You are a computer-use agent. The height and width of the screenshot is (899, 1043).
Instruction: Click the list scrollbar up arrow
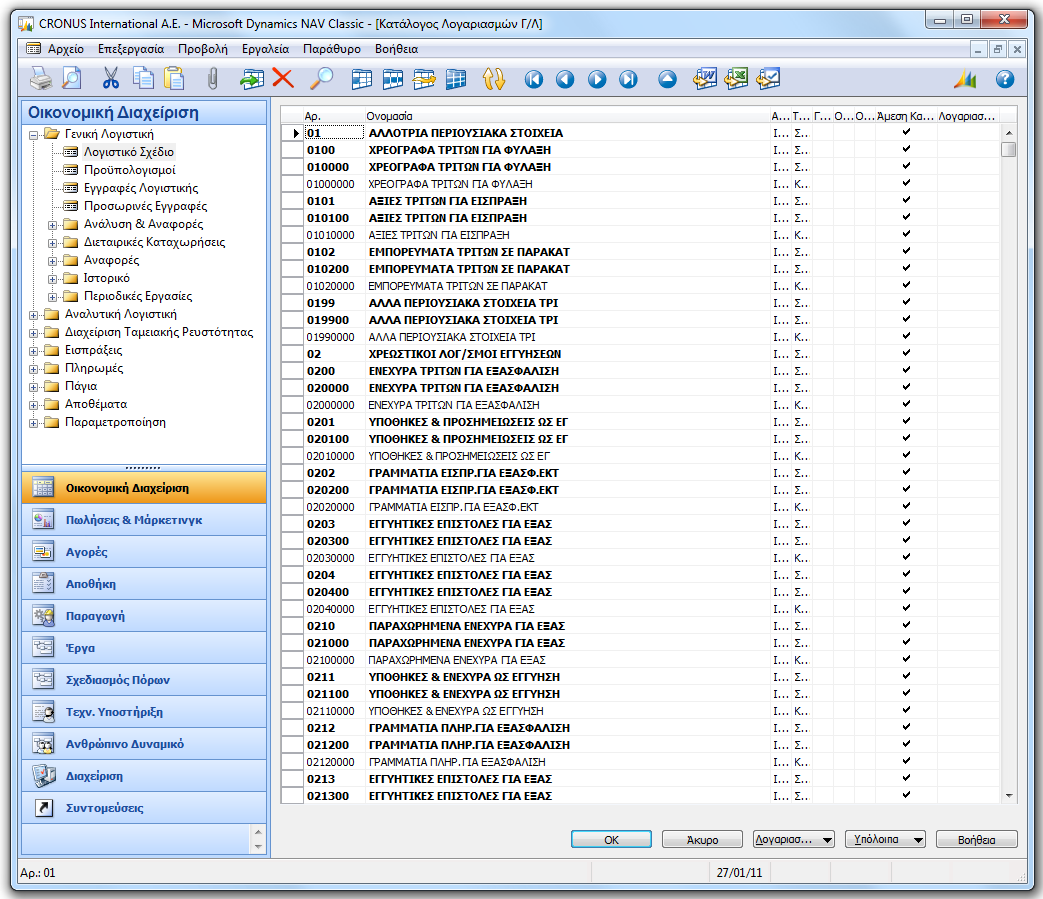(1008, 133)
